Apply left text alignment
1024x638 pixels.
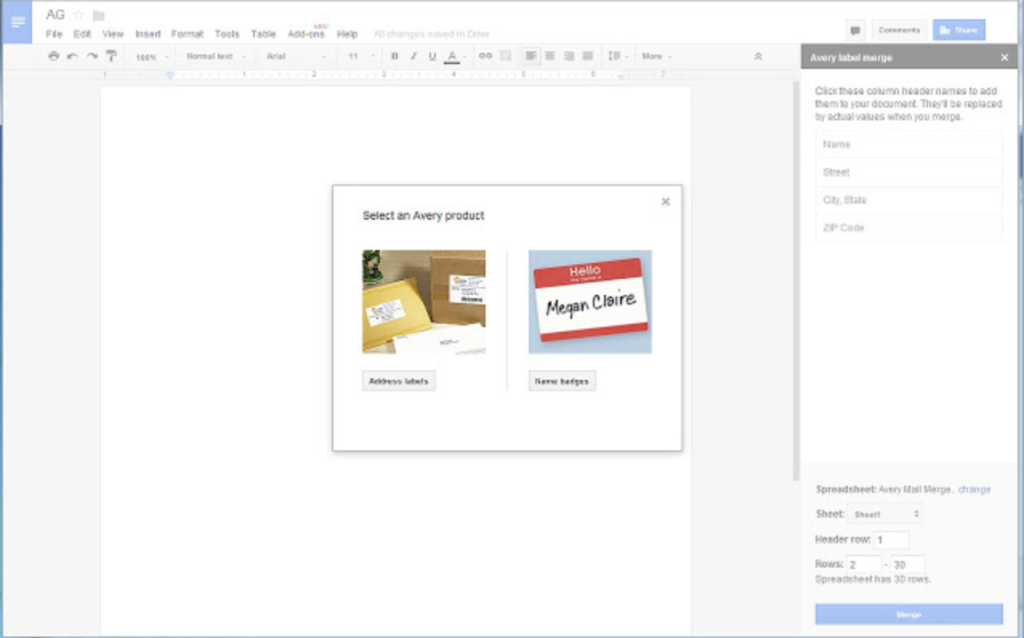530,56
